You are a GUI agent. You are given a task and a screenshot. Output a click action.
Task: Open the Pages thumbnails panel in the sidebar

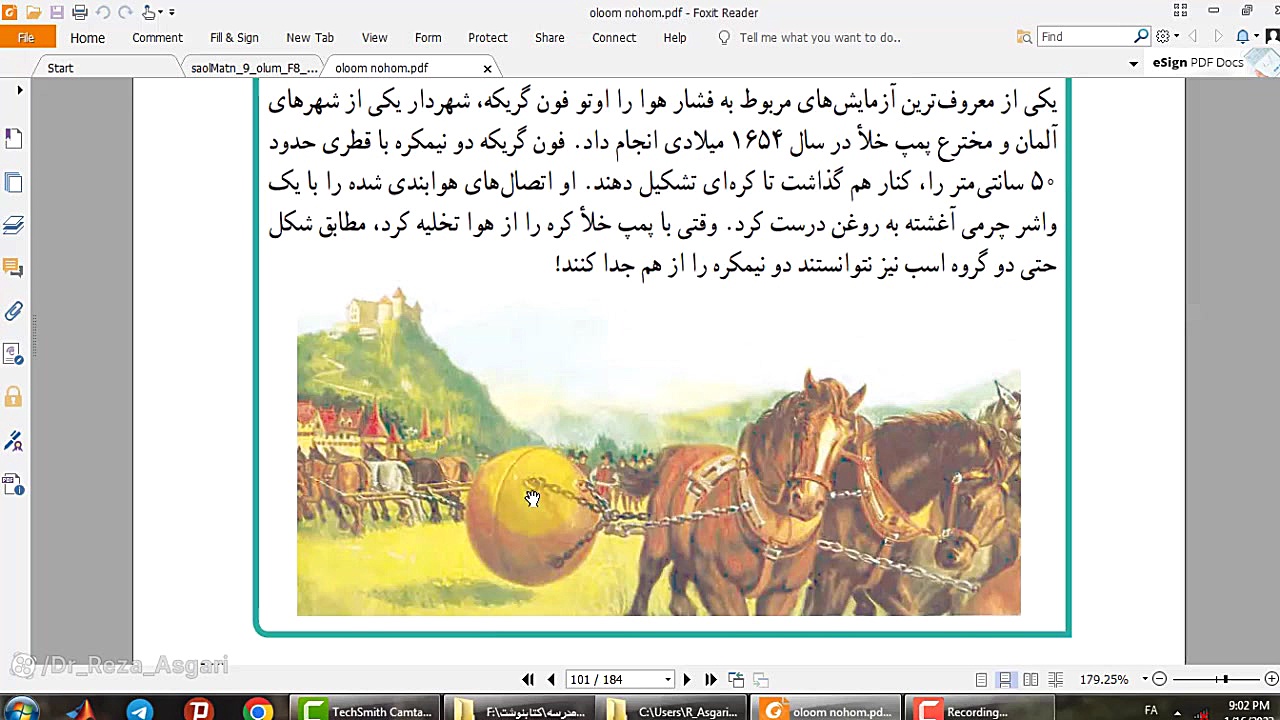coord(14,182)
